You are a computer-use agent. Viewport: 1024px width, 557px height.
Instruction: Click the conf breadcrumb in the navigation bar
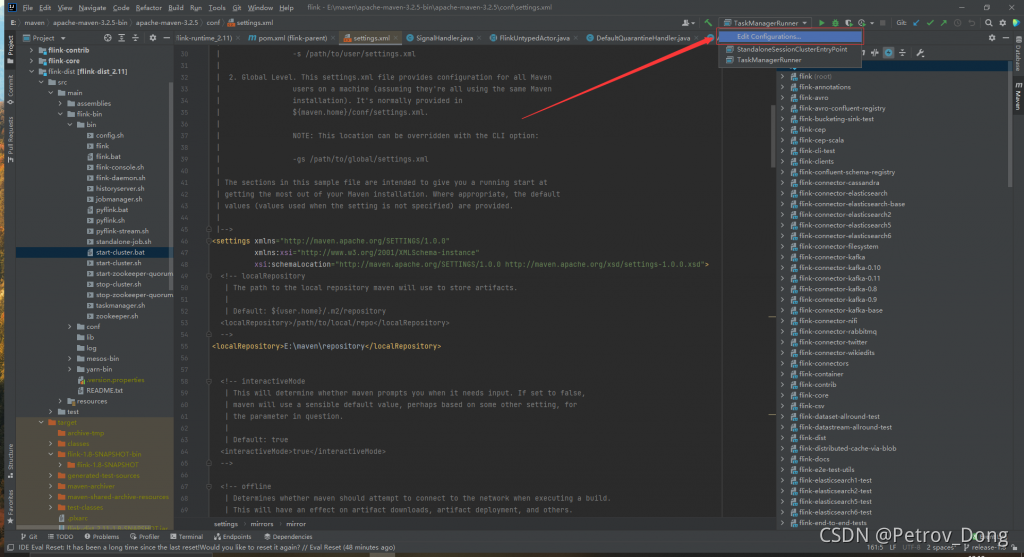click(214, 23)
